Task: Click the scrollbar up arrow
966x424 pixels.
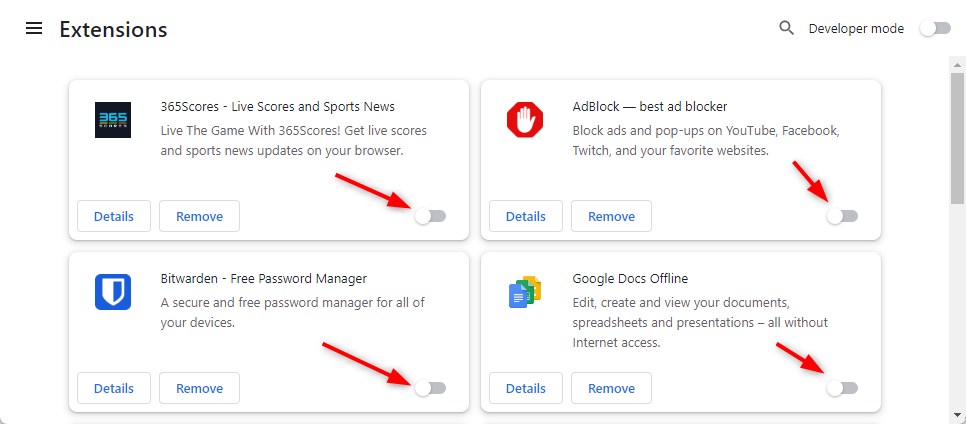Action: (957, 64)
